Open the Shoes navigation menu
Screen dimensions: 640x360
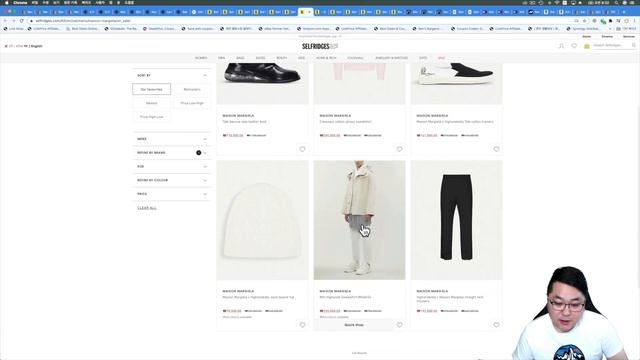pos(260,58)
